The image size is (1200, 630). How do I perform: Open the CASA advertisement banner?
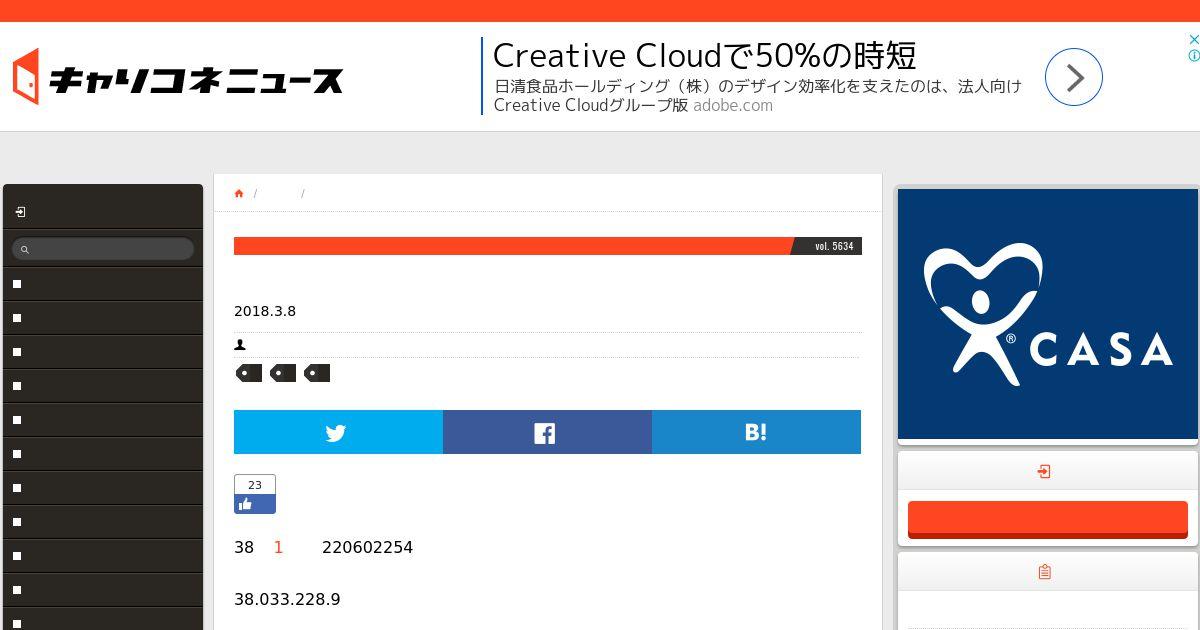(1047, 314)
